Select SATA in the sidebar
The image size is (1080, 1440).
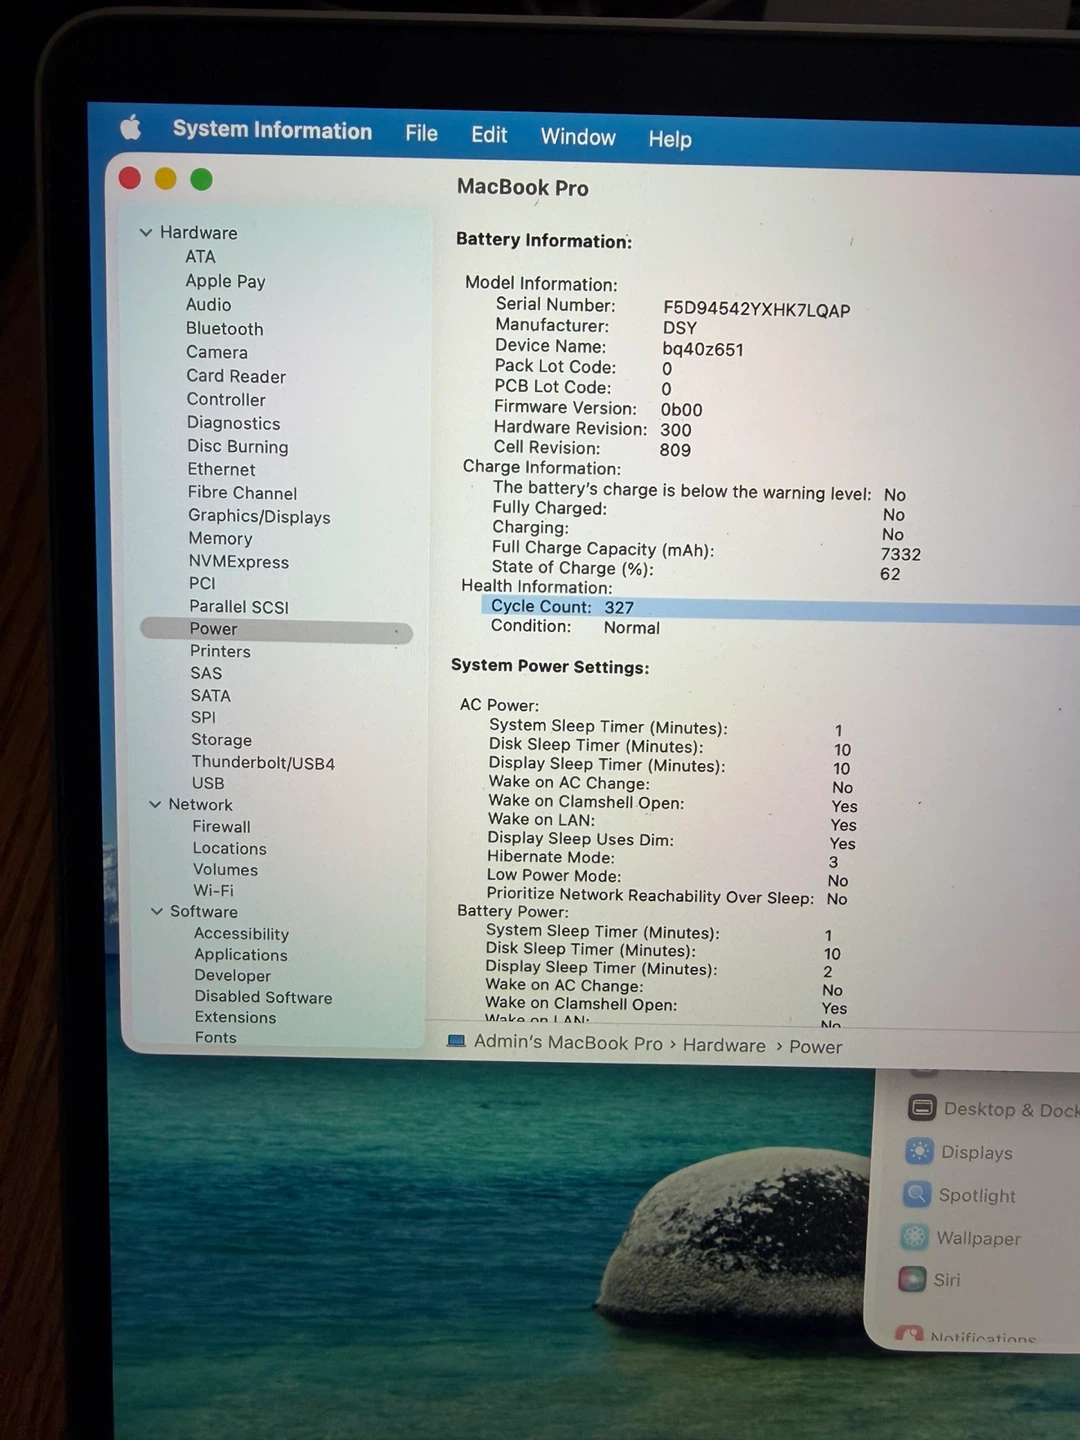coord(211,695)
